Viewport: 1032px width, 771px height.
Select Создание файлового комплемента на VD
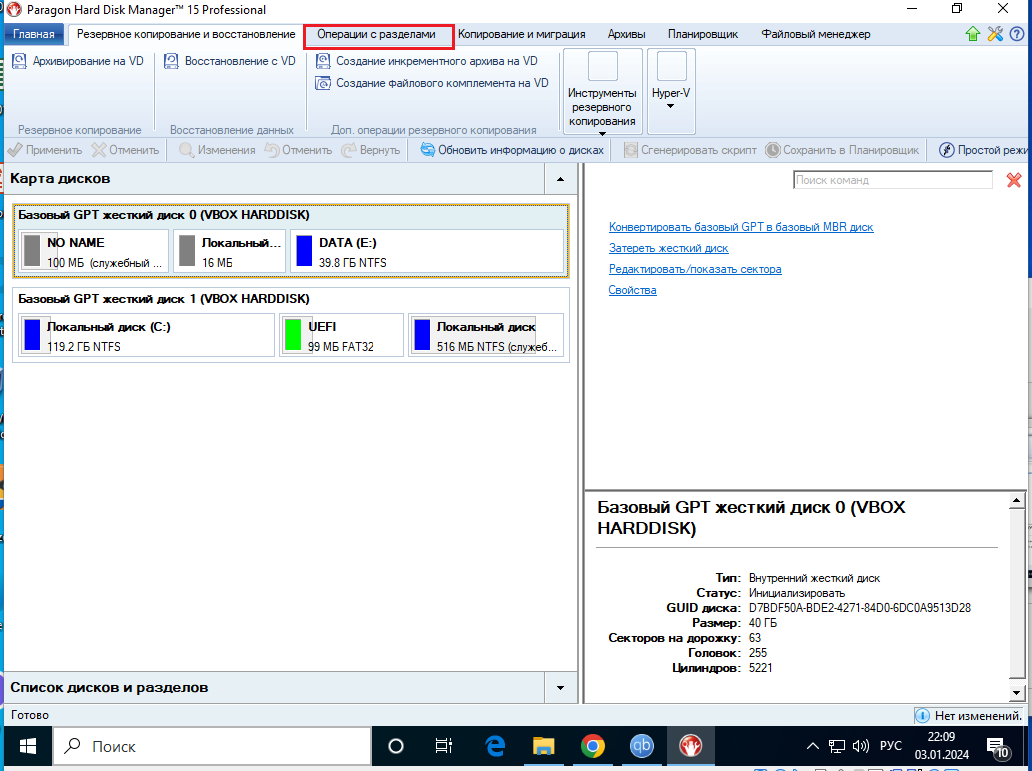(x=432, y=83)
